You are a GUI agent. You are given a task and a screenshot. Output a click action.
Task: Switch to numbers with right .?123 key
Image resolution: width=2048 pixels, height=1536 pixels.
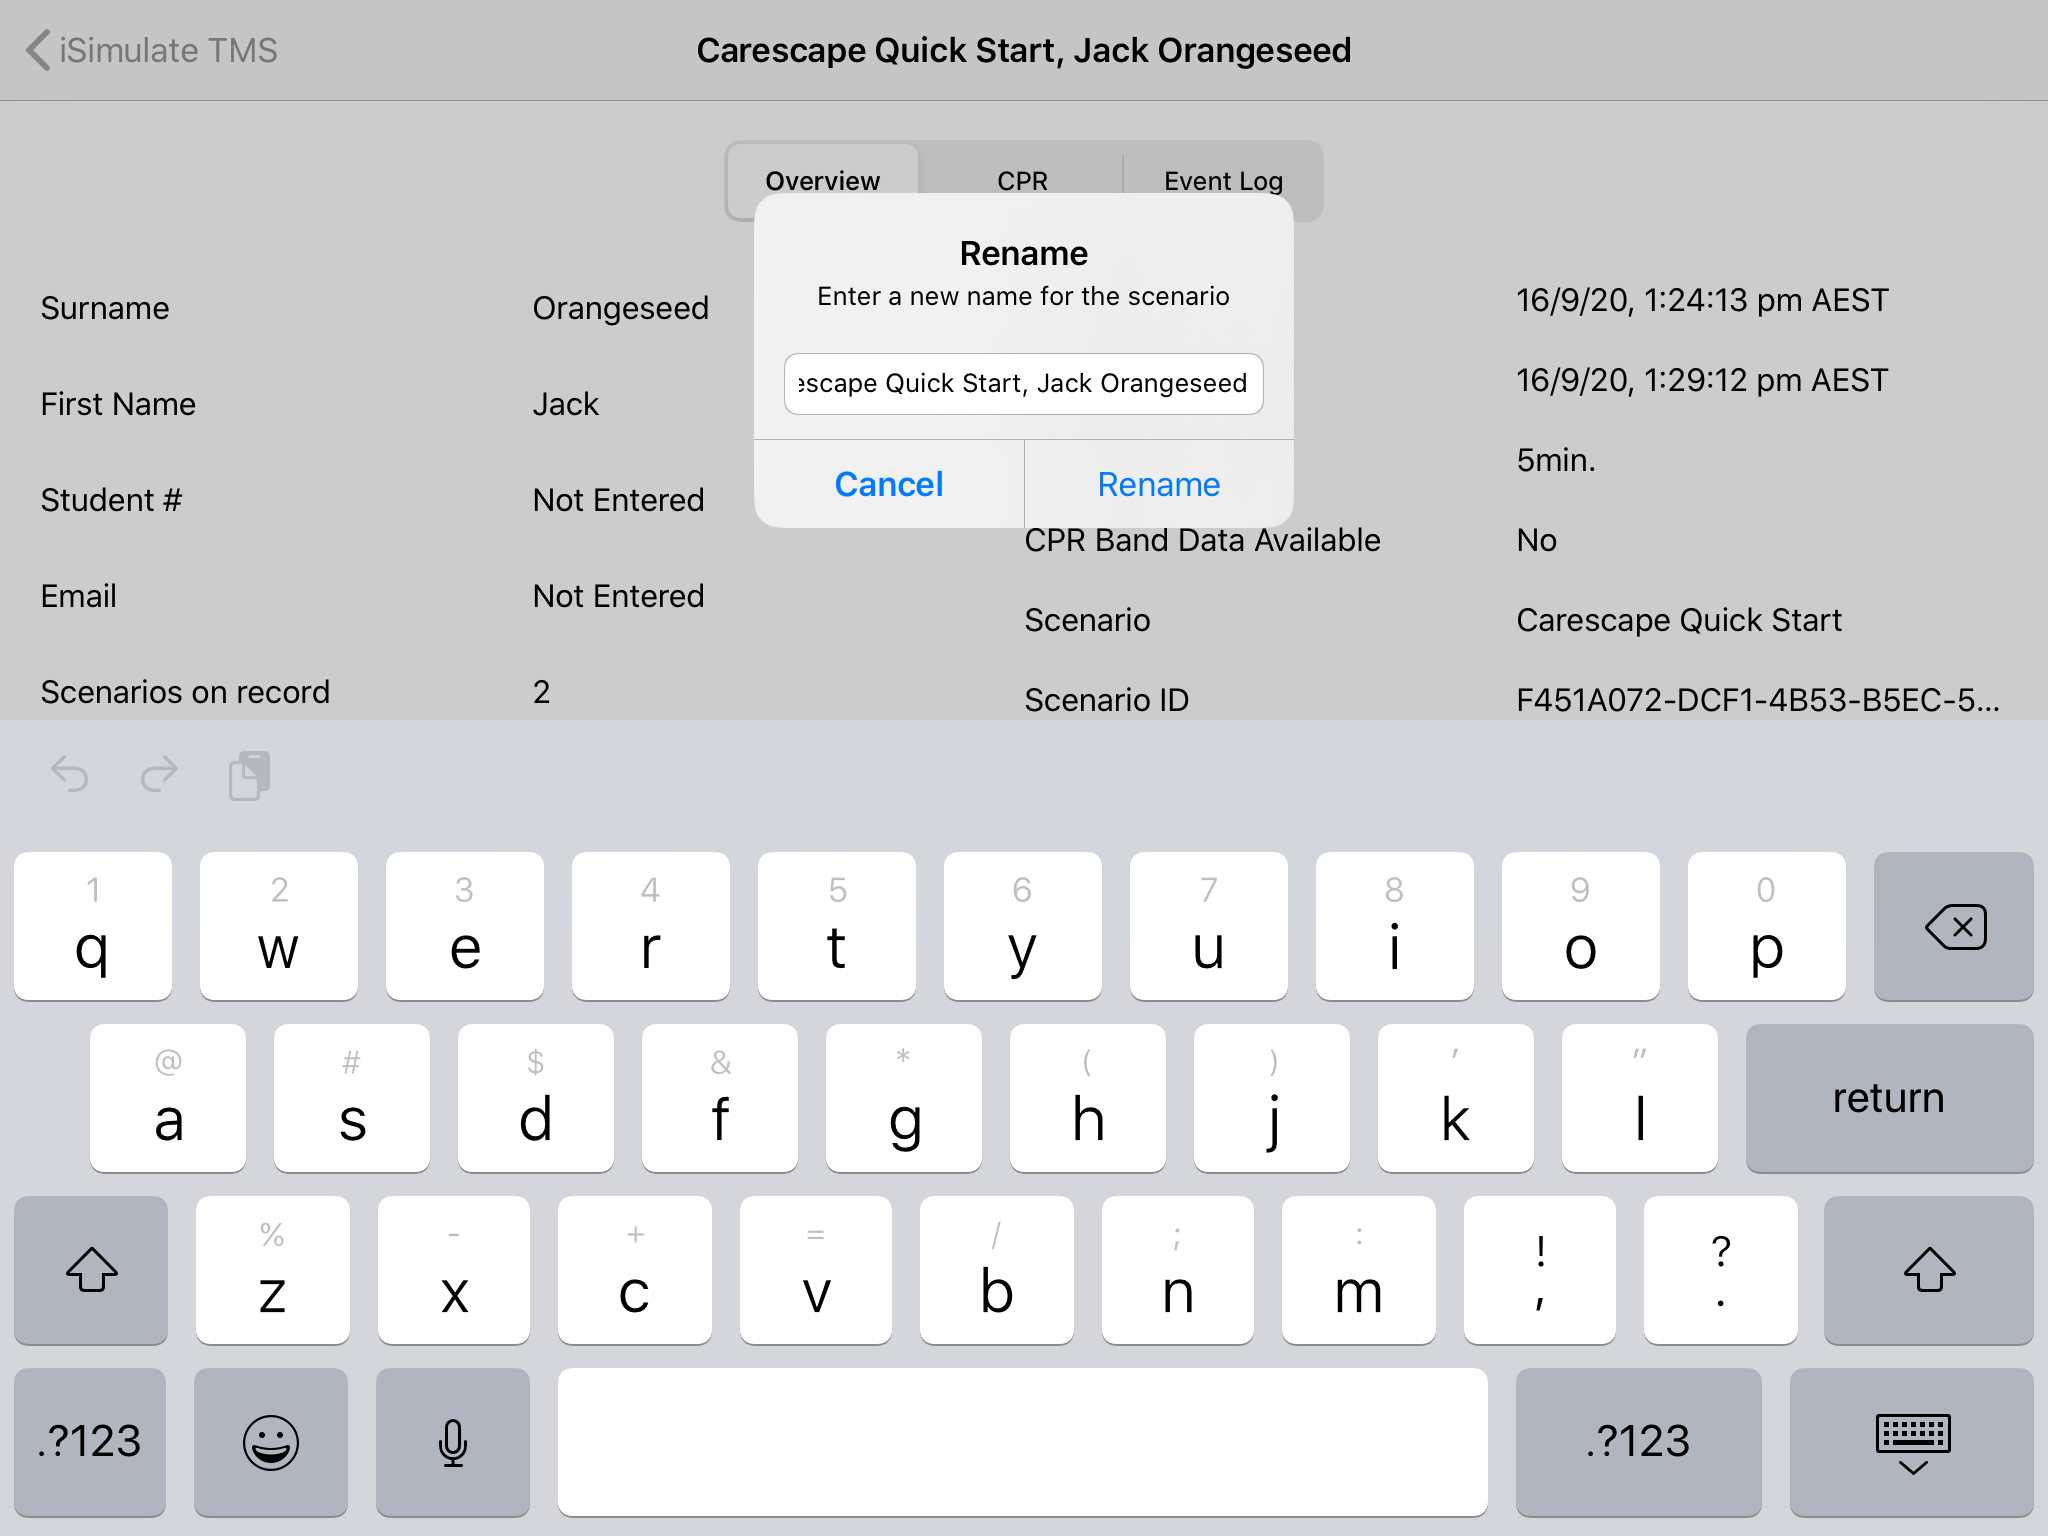(1638, 1441)
